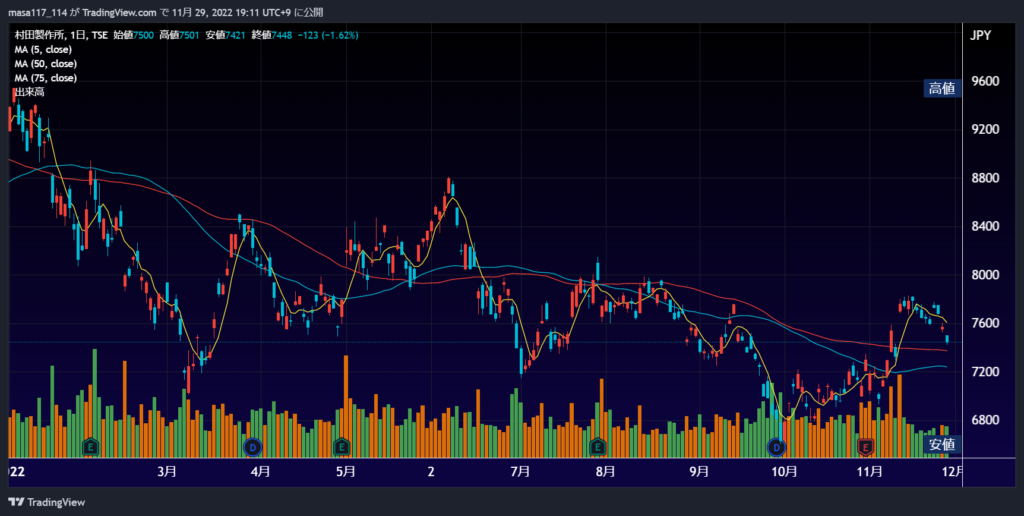
Task: Click the 7200 price axis label
Action: tap(985, 372)
